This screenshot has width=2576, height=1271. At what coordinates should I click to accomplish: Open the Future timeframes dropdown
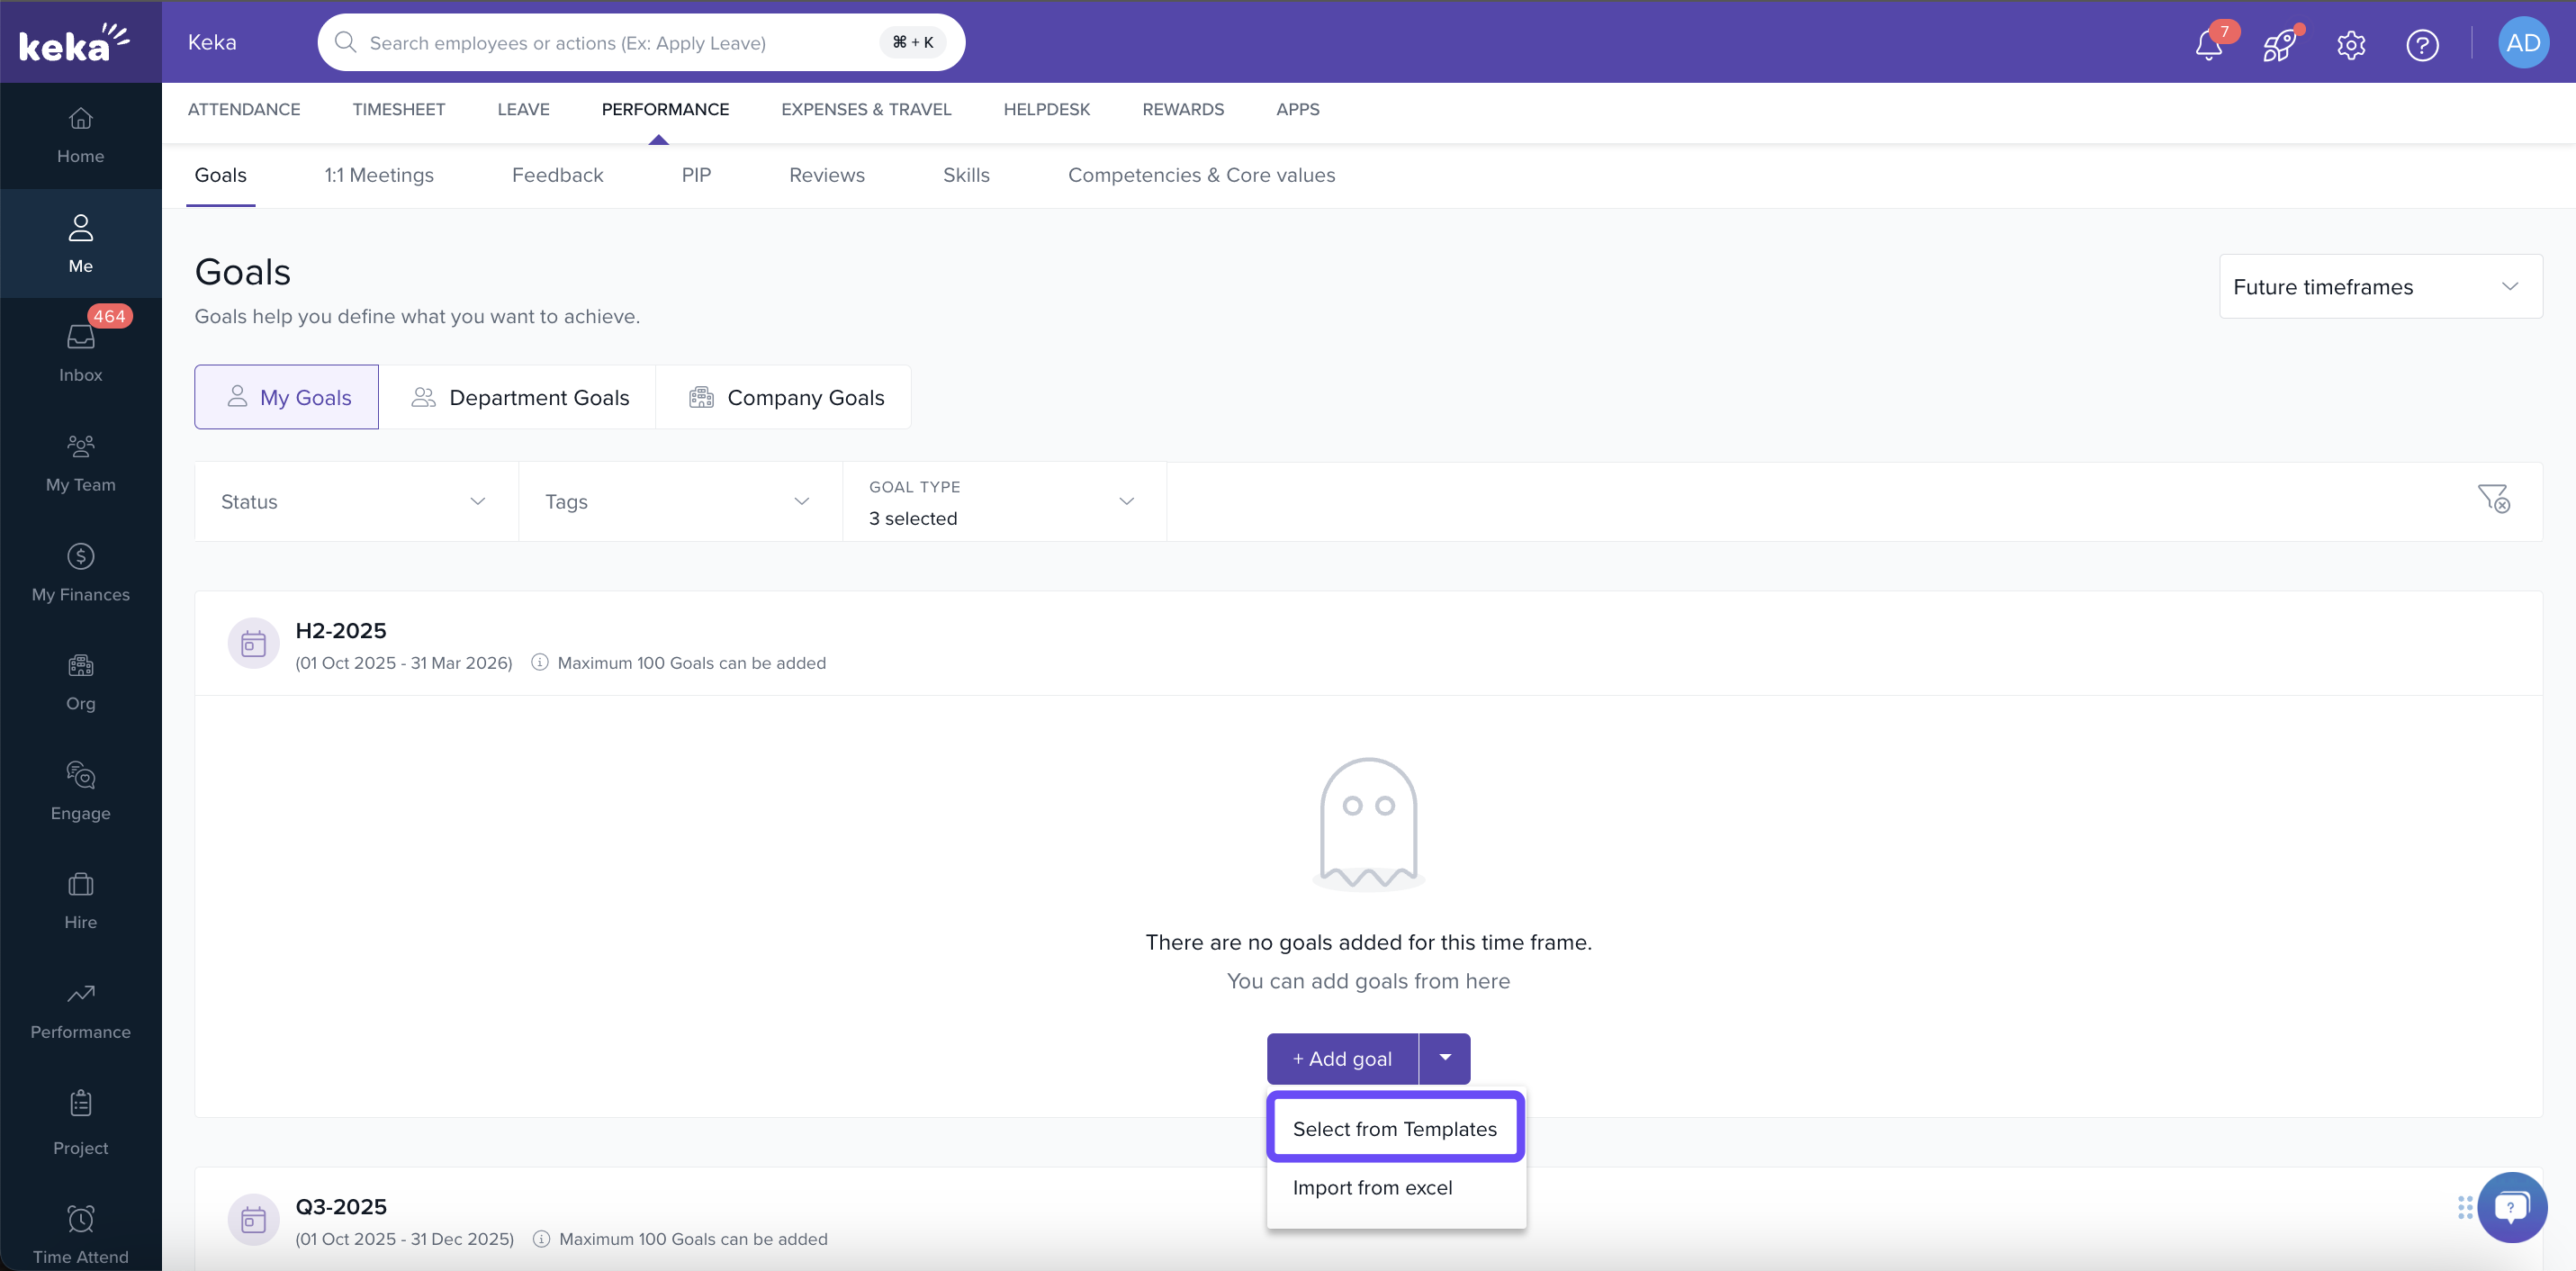(2379, 287)
